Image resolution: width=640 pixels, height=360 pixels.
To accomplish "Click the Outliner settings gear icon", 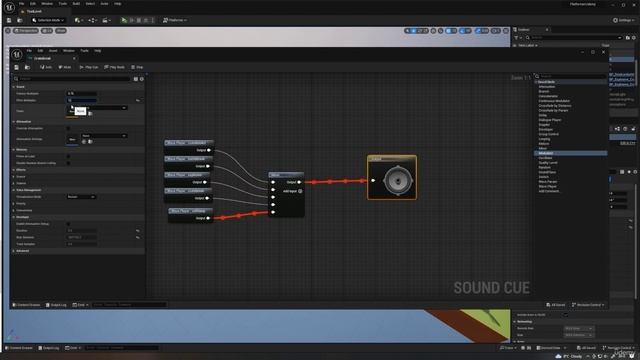I will 634,38.
